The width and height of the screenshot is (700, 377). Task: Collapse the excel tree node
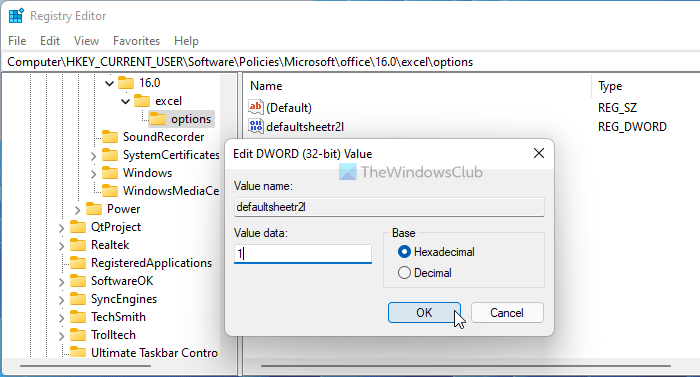coord(125,101)
